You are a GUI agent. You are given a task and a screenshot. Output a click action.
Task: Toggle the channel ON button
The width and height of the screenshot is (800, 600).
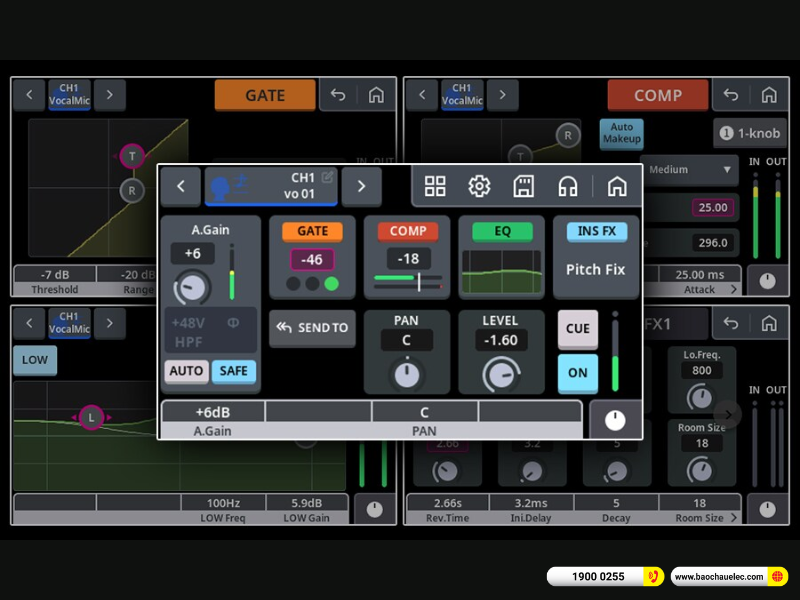pyautogui.click(x=578, y=373)
